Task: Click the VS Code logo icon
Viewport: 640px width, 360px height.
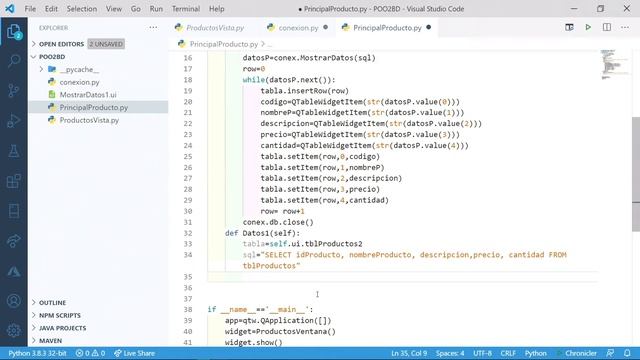Action: click(x=10, y=9)
